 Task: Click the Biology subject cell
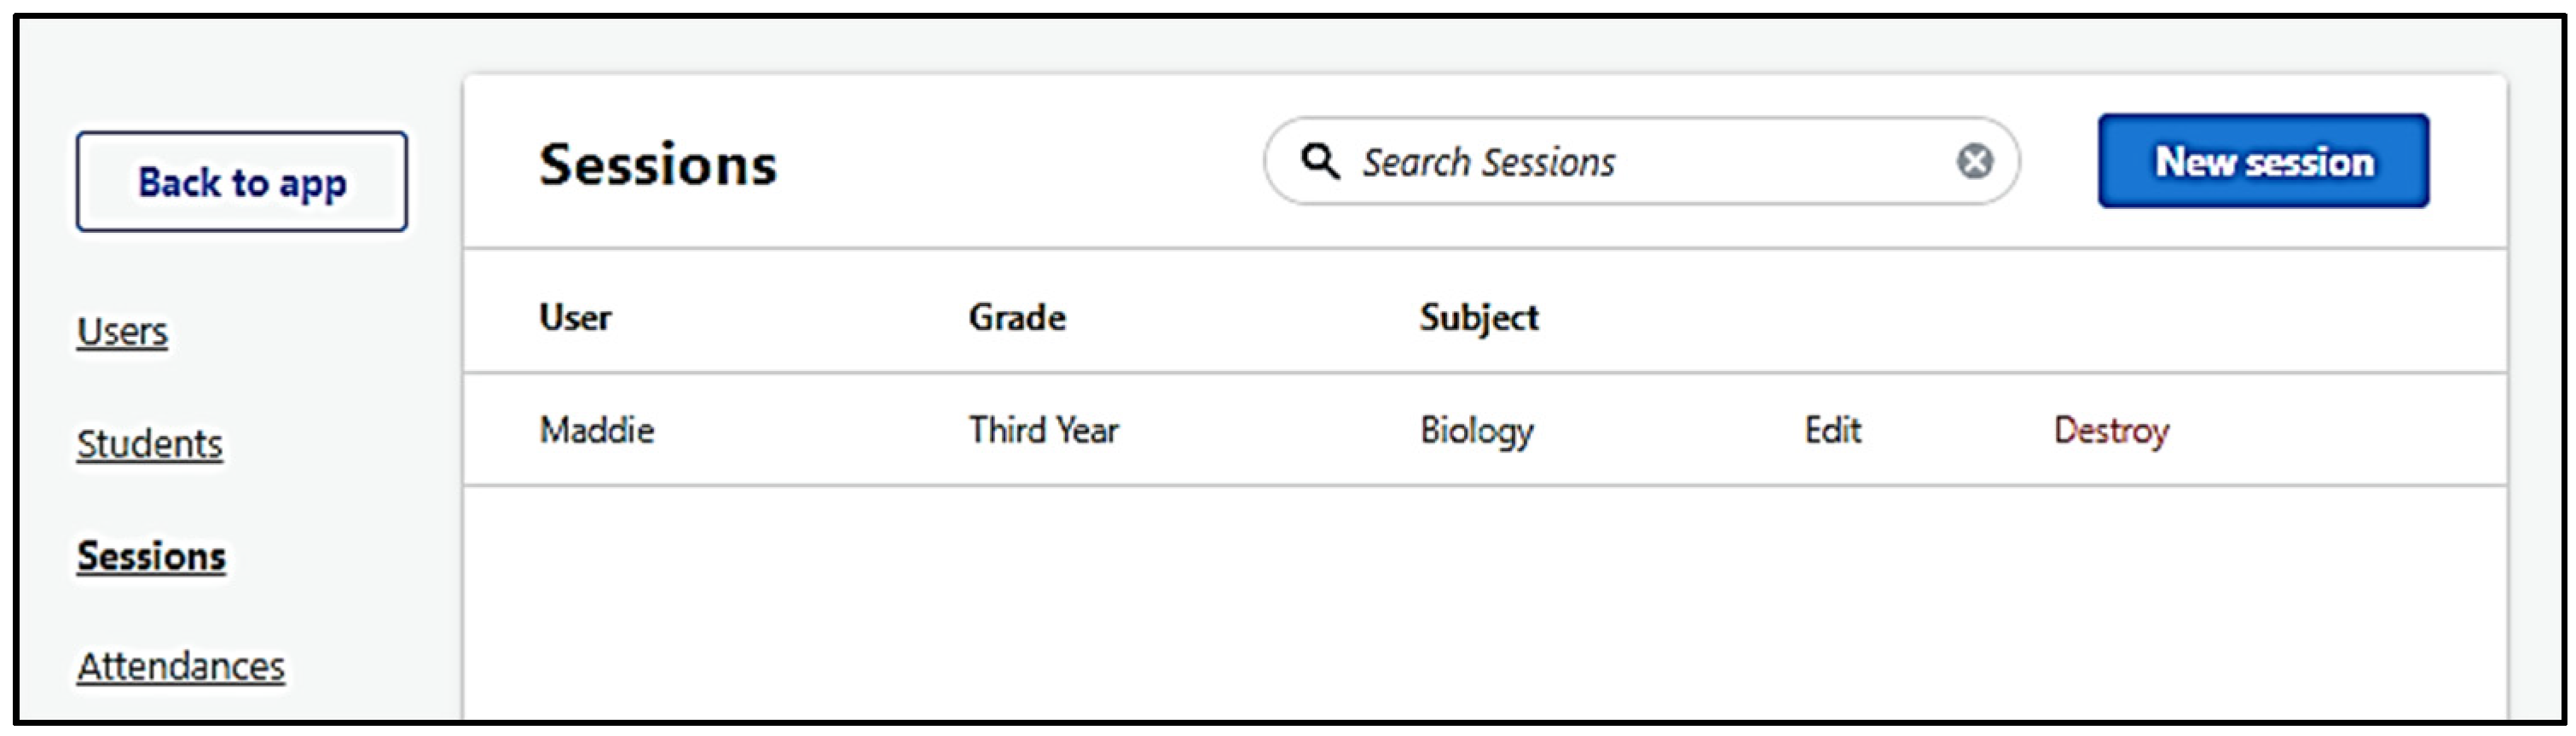click(1477, 430)
